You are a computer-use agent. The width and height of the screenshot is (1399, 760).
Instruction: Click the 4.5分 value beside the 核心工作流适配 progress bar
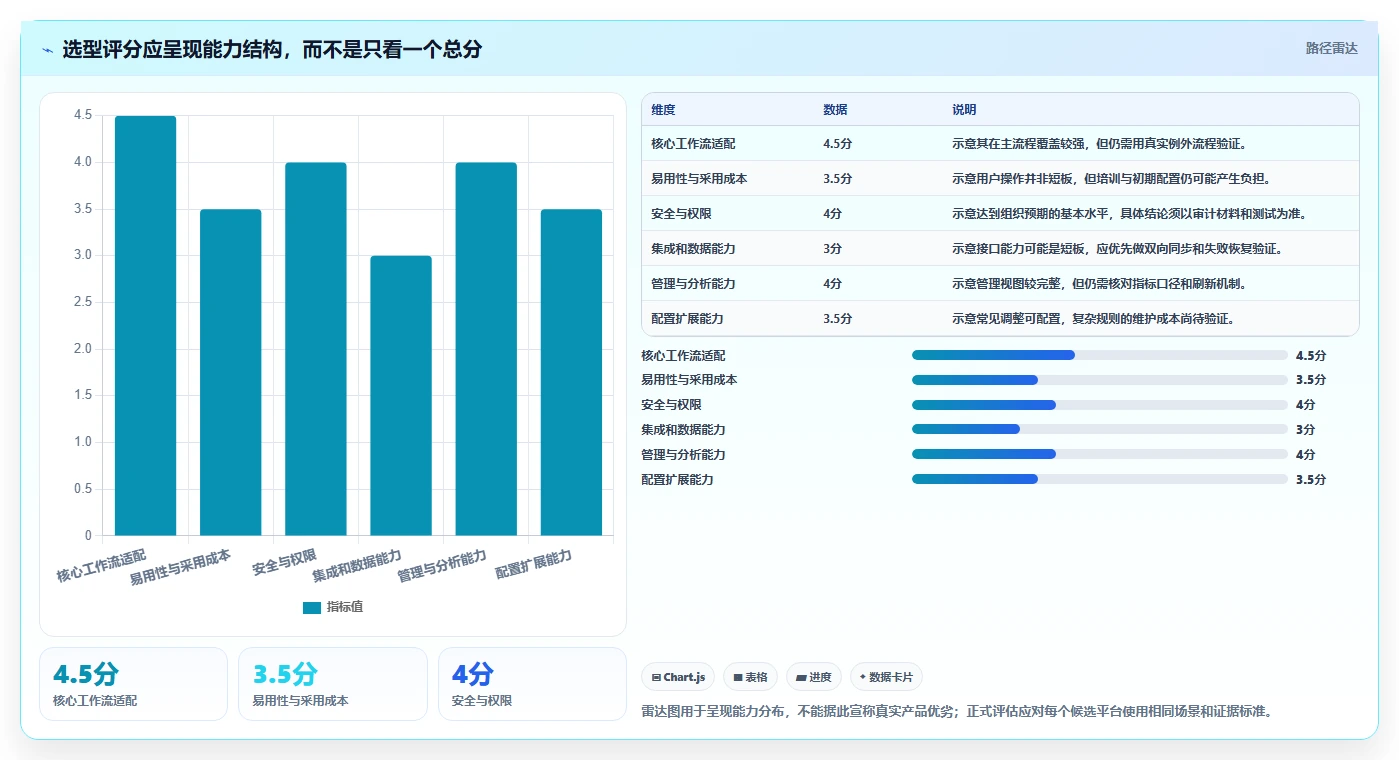coord(1310,356)
